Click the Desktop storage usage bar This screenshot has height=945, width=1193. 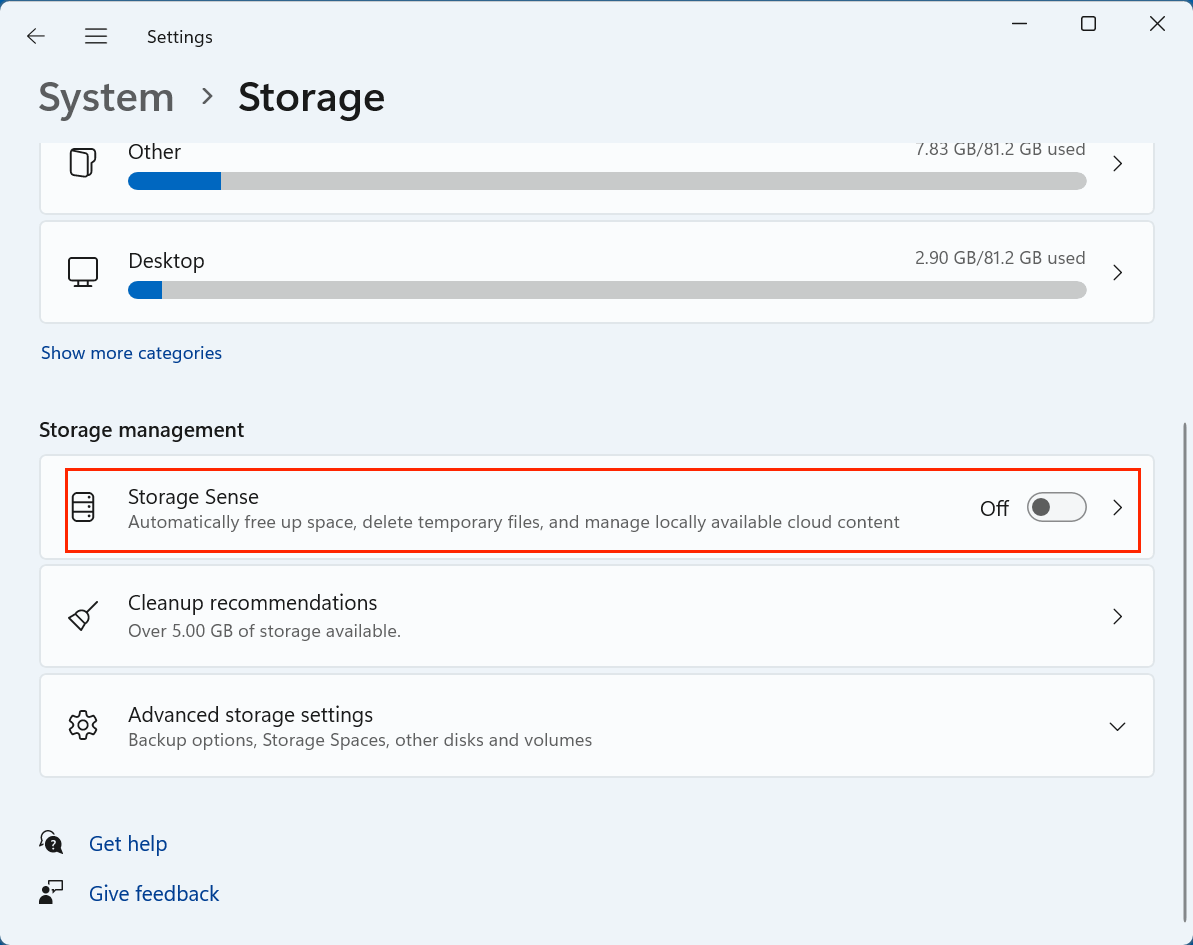(x=606, y=290)
